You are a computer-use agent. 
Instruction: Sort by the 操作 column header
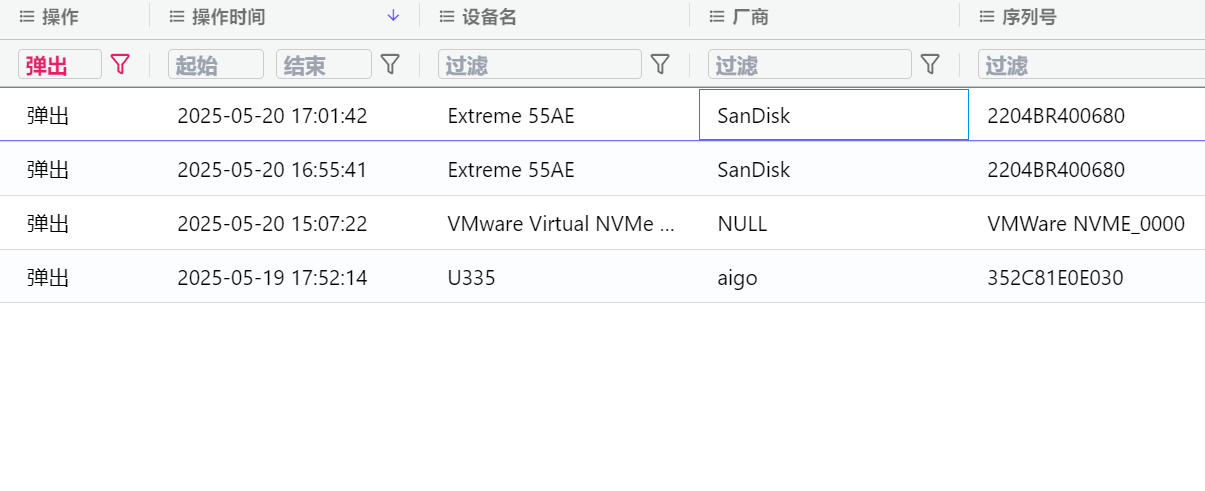[60, 17]
